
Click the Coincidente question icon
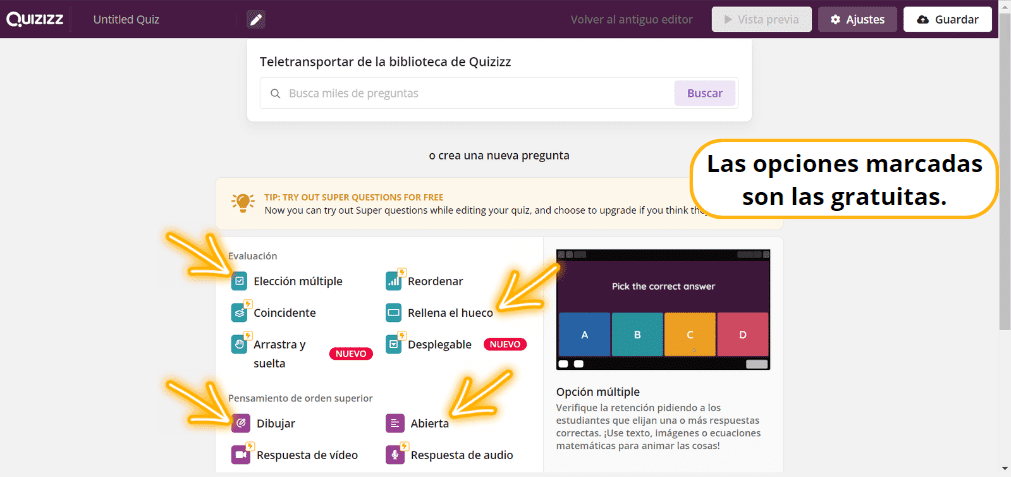239,313
